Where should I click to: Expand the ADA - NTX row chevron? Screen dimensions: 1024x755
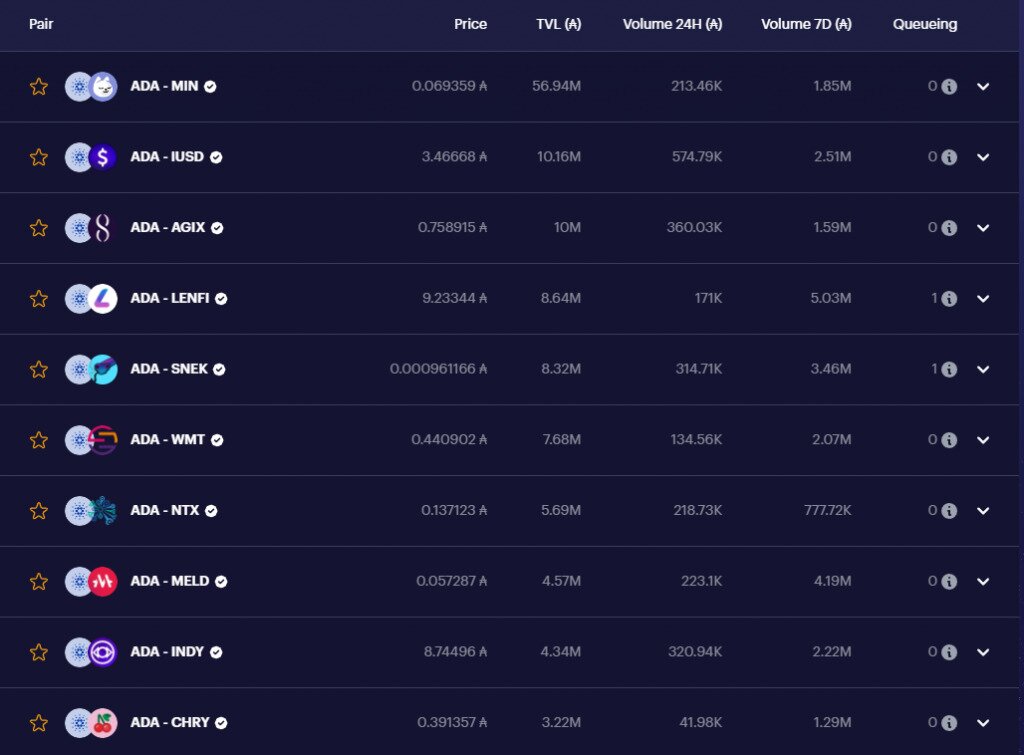(x=983, y=510)
